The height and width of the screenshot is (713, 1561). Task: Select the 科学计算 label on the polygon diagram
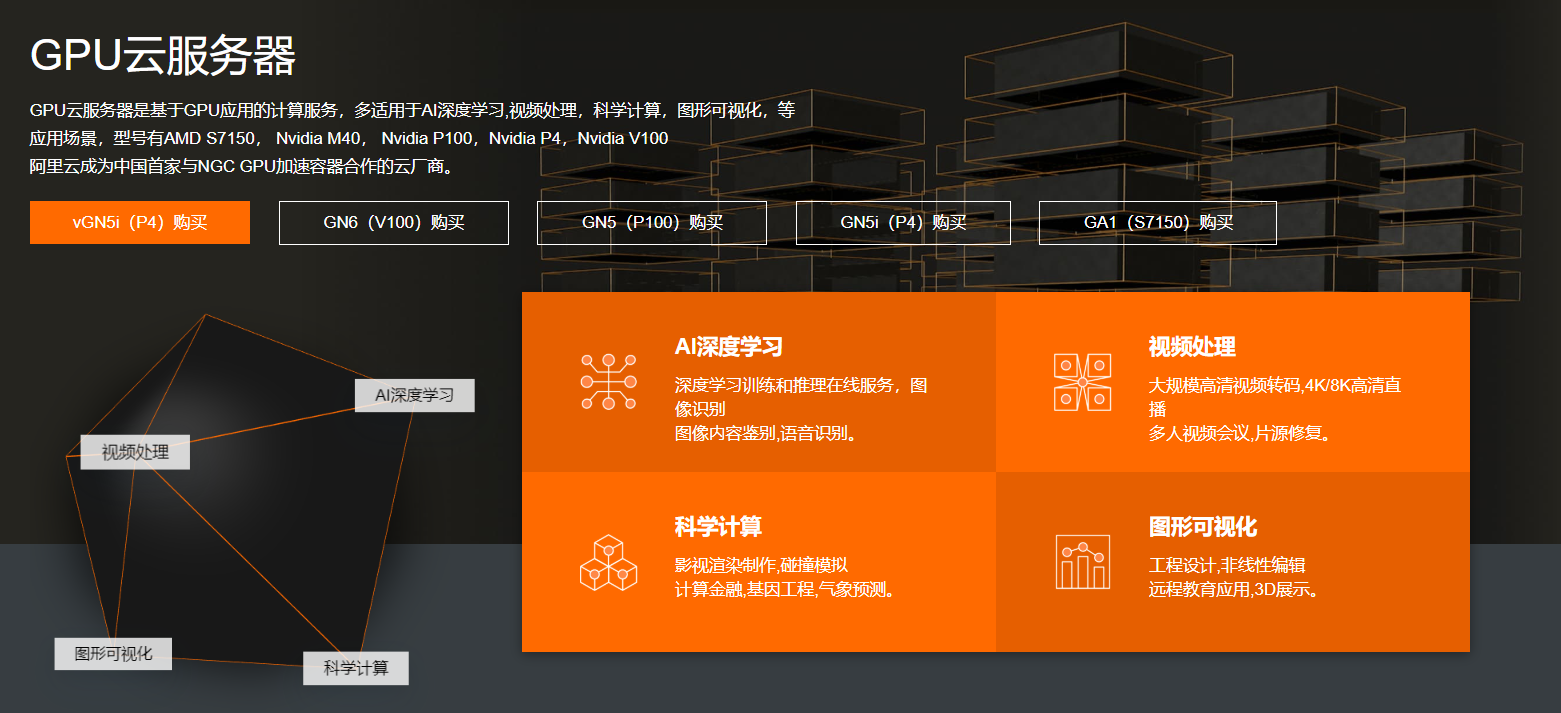(356, 668)
